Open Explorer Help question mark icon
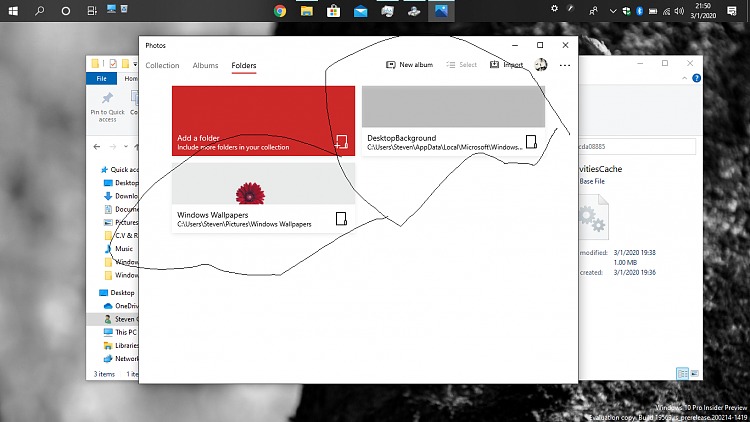Screen dimensions: 750x422 click(x=696, y=78)
